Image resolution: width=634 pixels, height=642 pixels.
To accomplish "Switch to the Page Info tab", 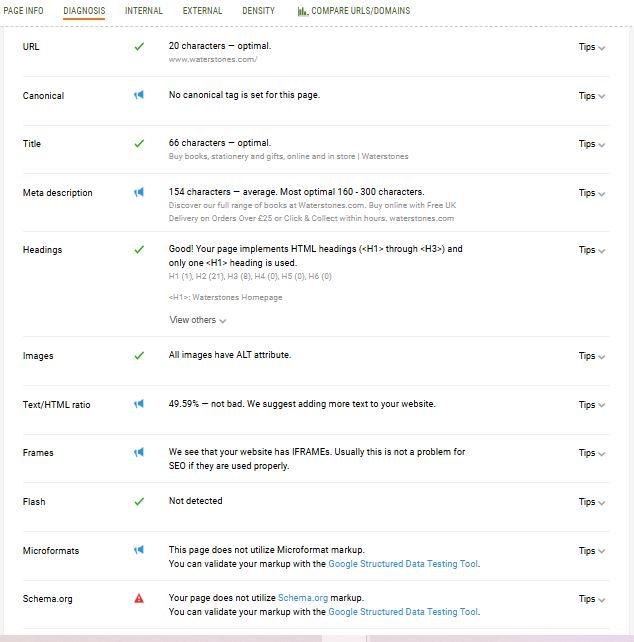I will (x=23, y=11).
